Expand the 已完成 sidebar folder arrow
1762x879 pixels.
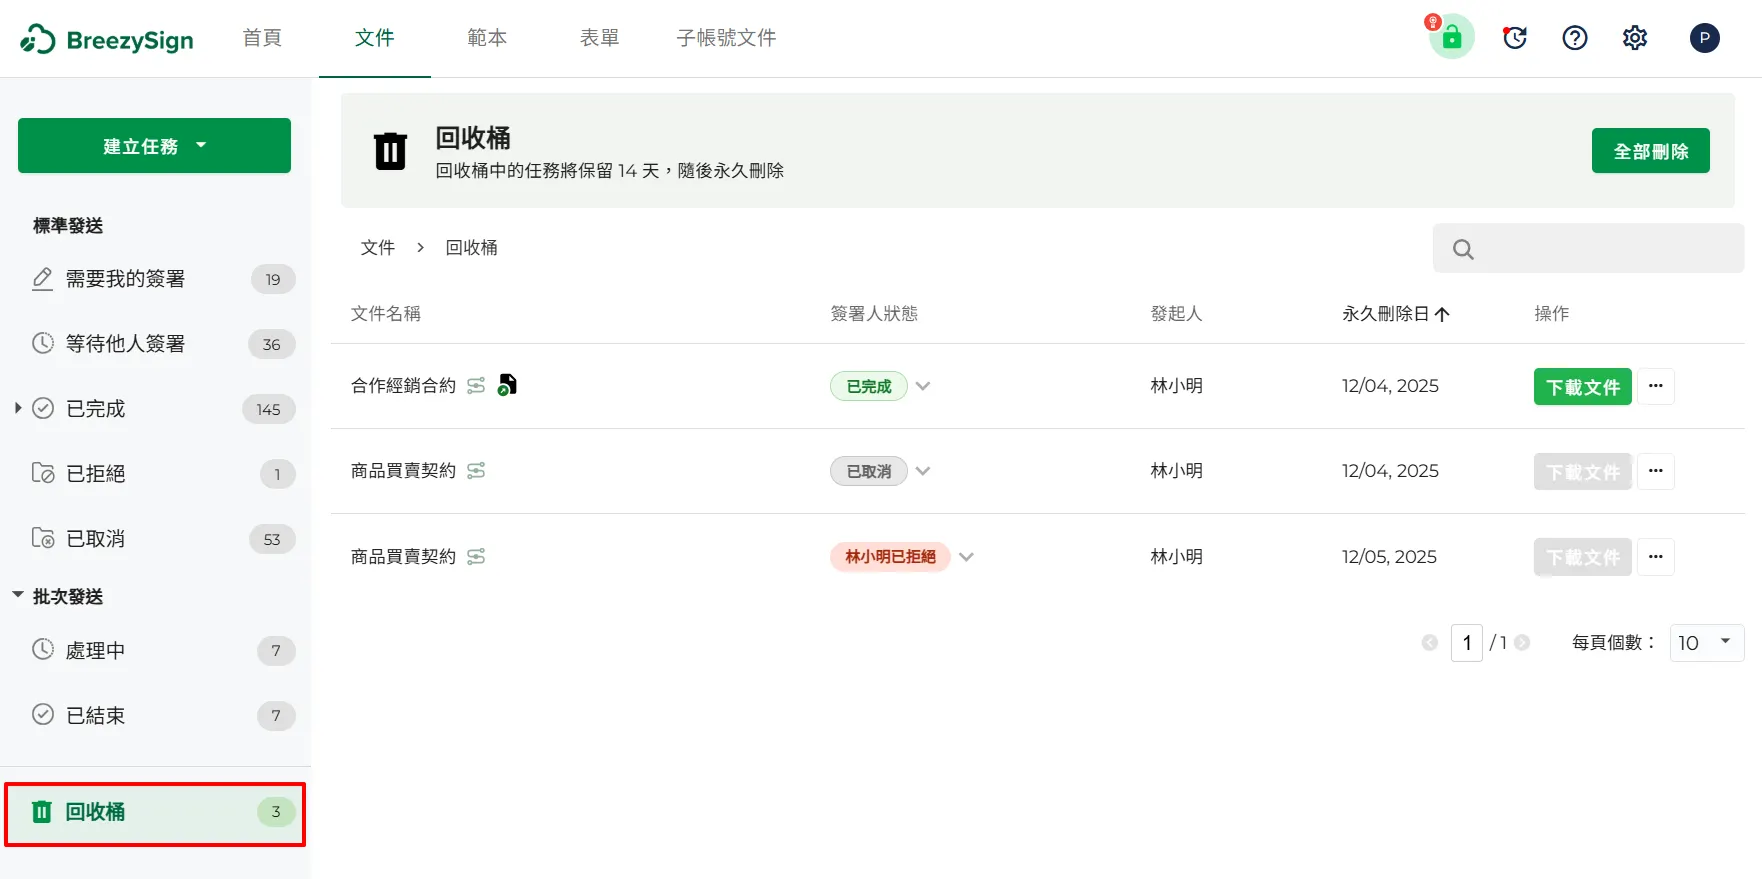18,408
